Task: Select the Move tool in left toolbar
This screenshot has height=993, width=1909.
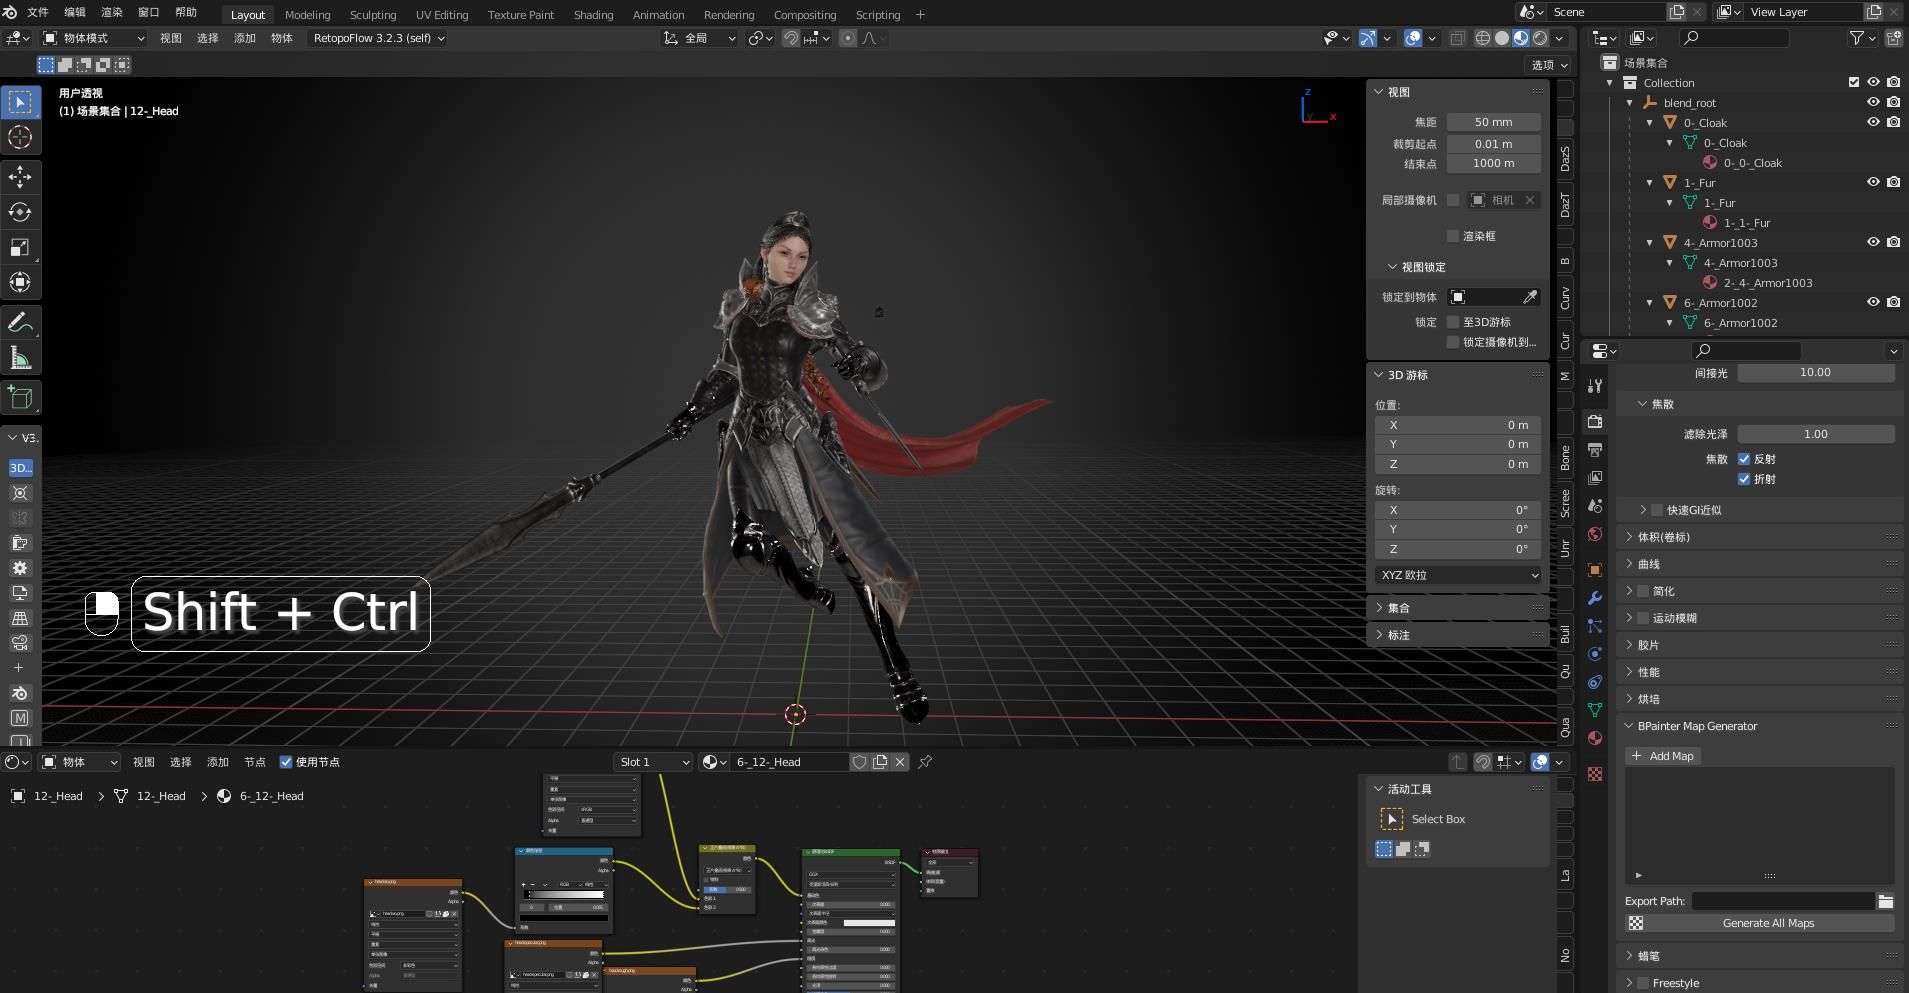Action: (x=20, y=178)
